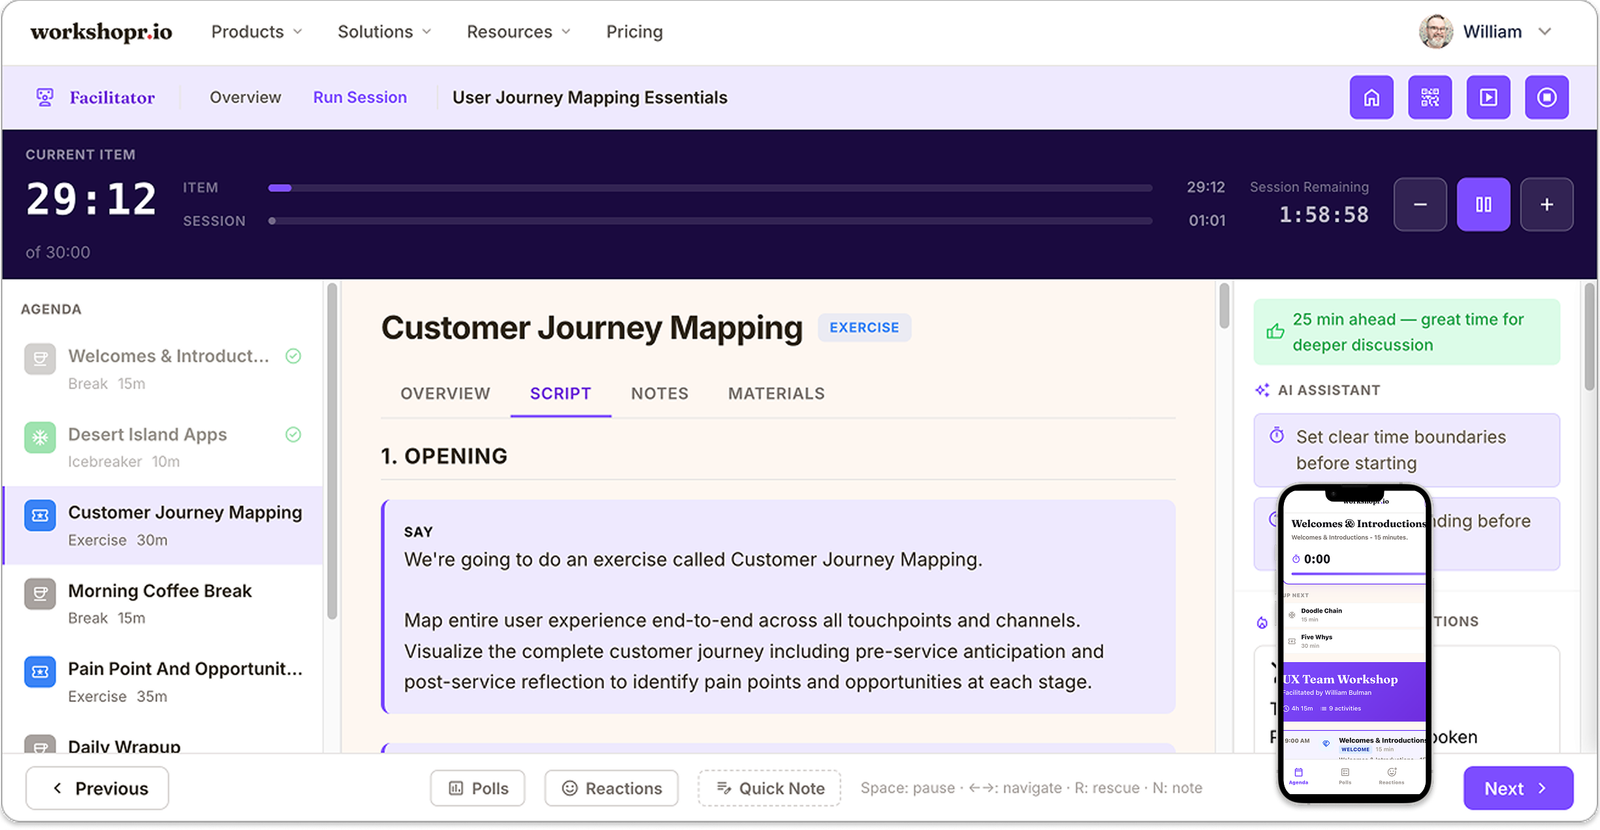
Task: Open the Polls button
Action: (x=479, y=789)
